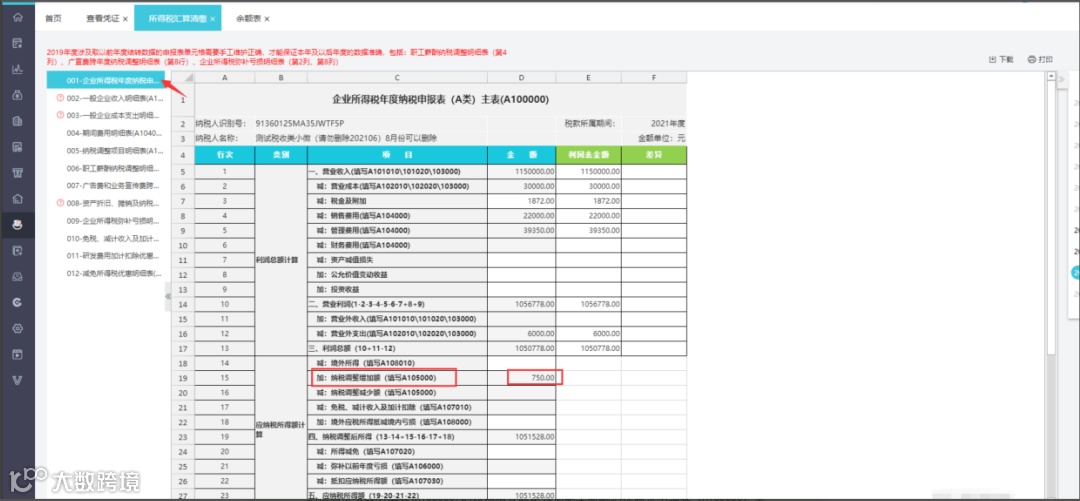Click warning icon beside 003-一般企业成本支出明细

click(x=60, y=115)
